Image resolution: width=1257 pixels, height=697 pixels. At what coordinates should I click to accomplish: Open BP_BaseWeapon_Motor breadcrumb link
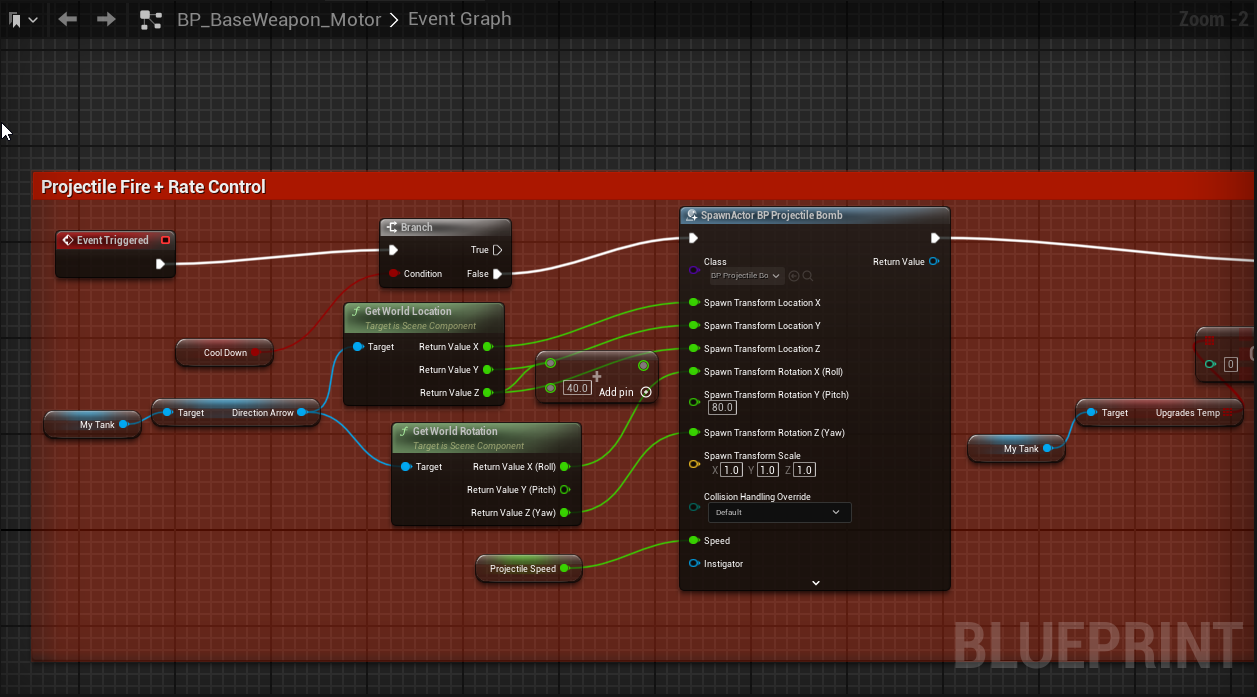(279, 19)
